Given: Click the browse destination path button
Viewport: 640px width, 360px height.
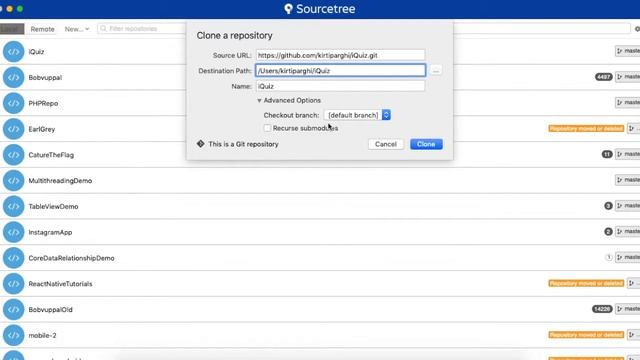Looking at the screenshot, I should point(436,71).
